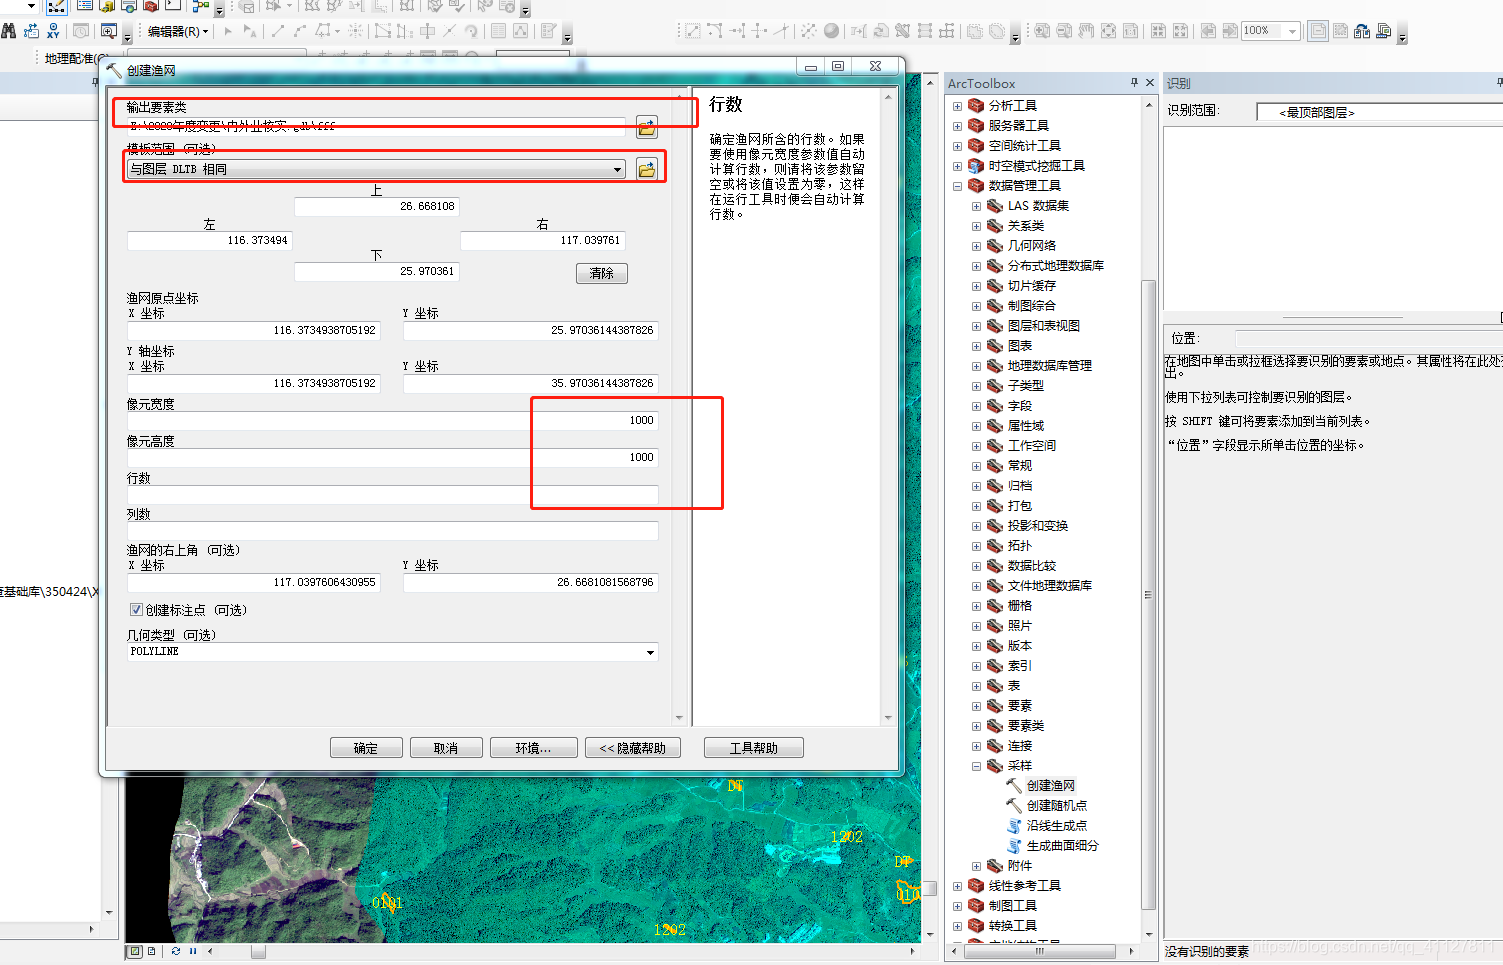This screenshot has width=1503, height=965.
Task: Click the 清除 extent button
Action: coord(602,273)
